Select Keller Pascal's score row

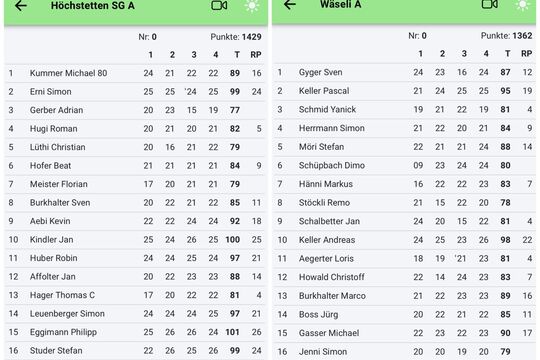(x=404, y=91)
